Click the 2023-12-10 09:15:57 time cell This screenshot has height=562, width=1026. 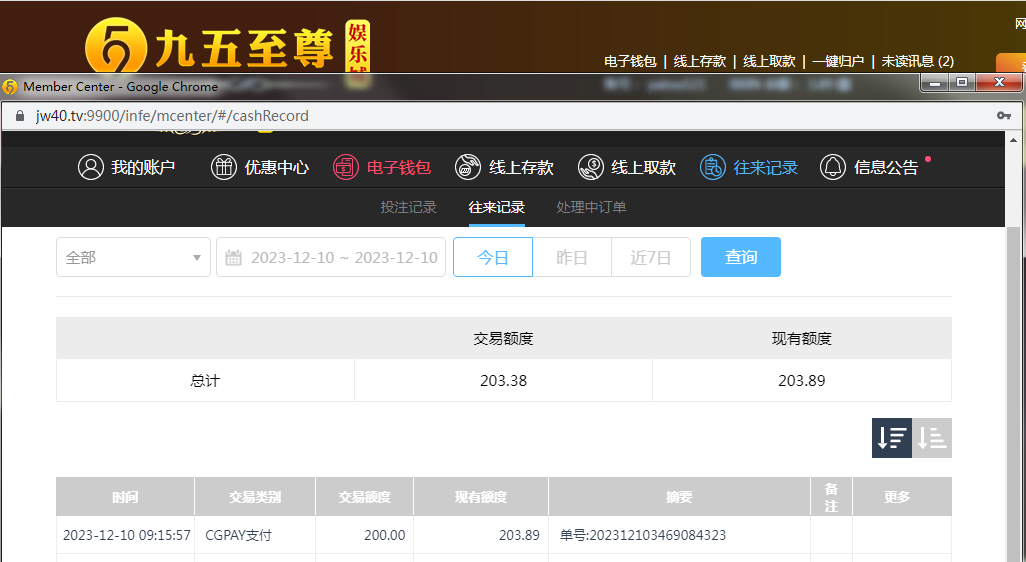pos(126,535)
